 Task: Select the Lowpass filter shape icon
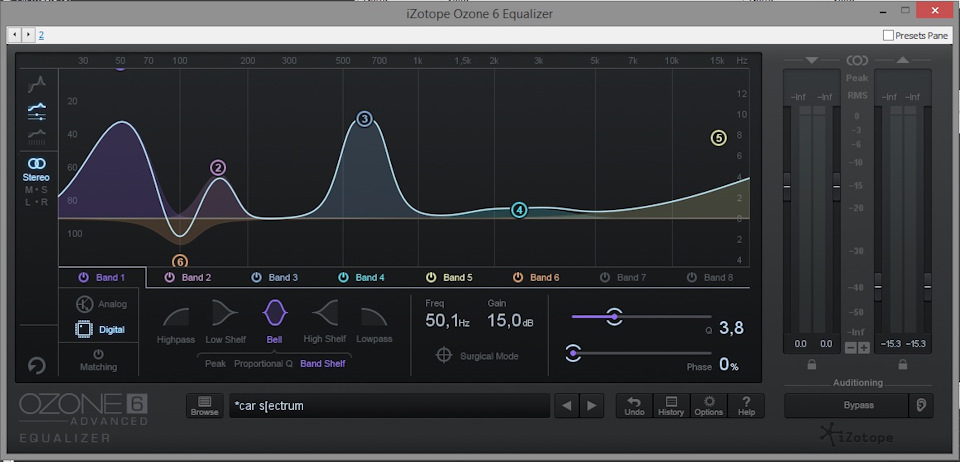point(374,317)
